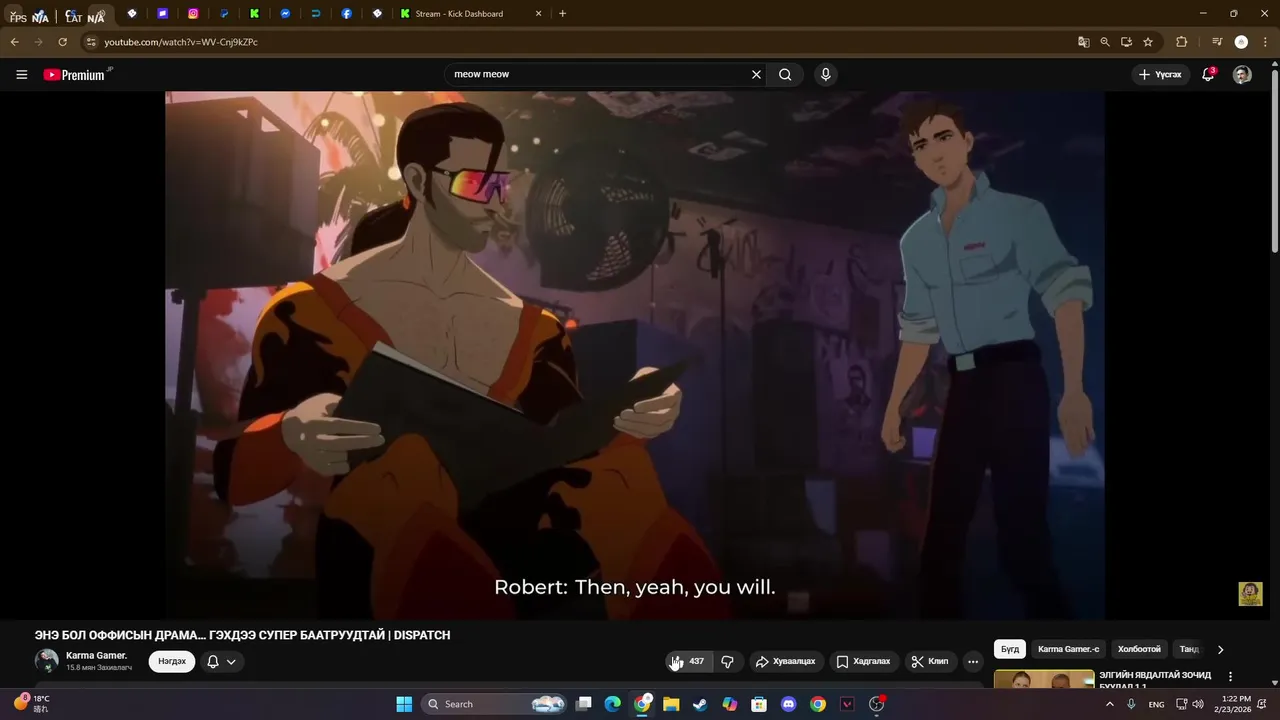1280x720 pixels.
Task: Switch to Stream - Kick Dashboard tab
Action: pyautogui.click(x=470, y=14)
